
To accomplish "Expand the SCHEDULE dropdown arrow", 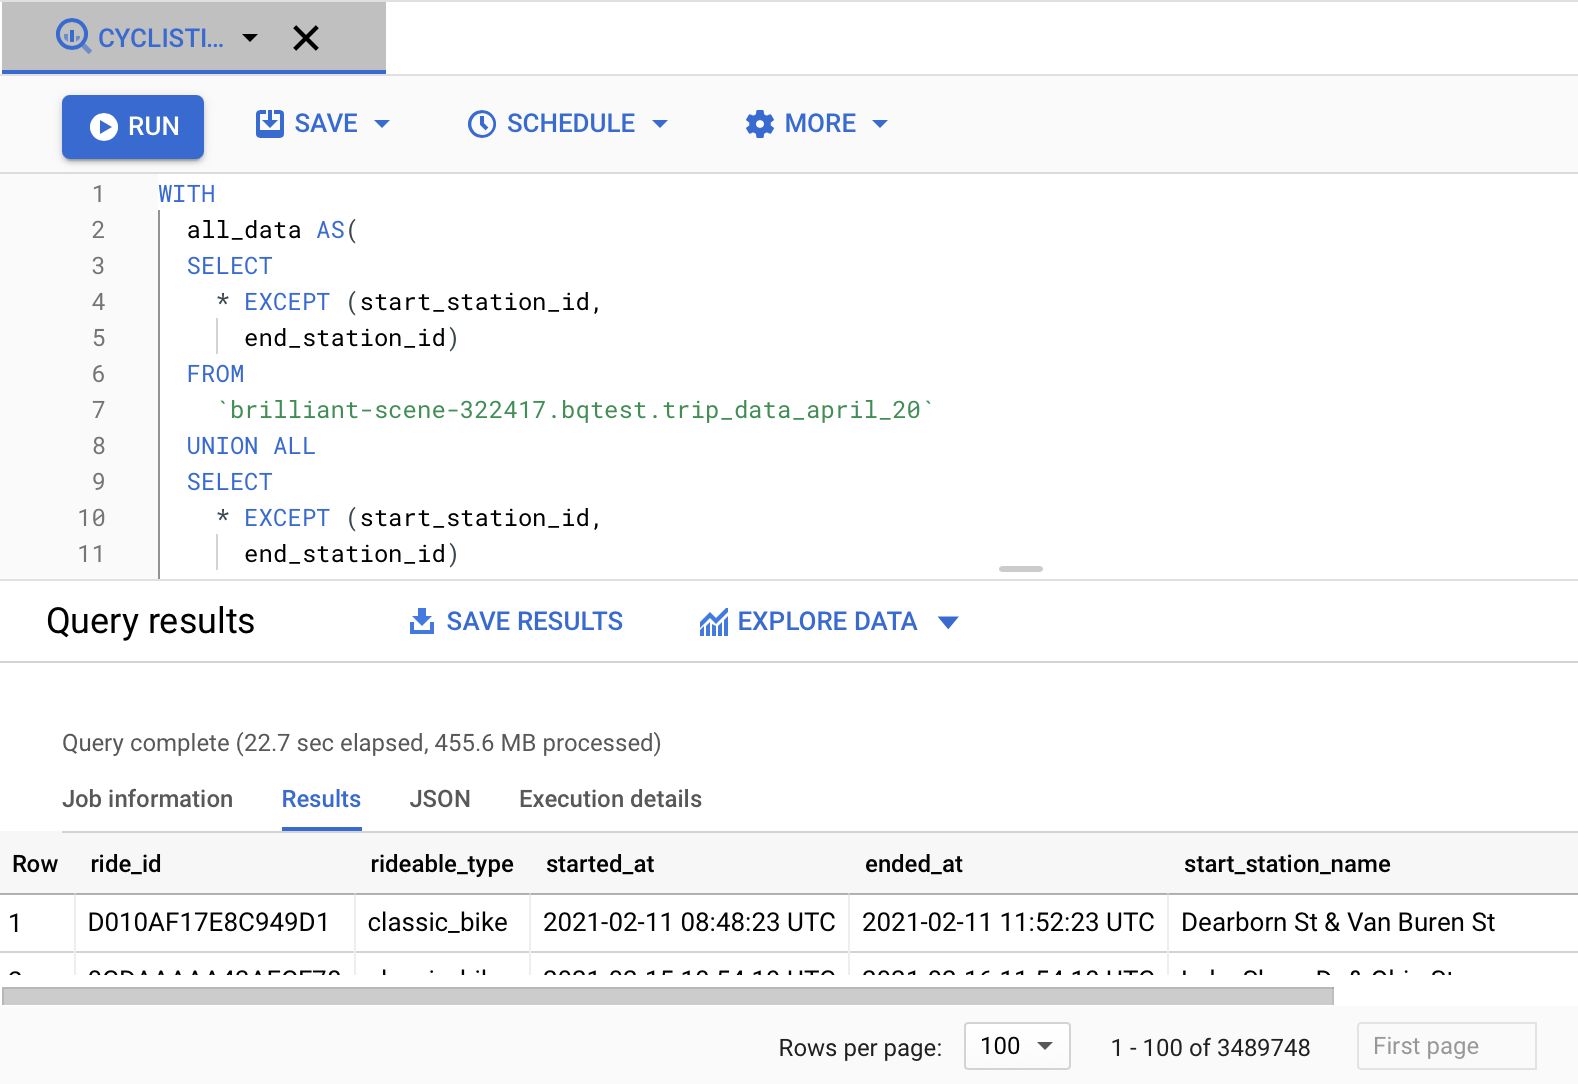I will [660, 124].
